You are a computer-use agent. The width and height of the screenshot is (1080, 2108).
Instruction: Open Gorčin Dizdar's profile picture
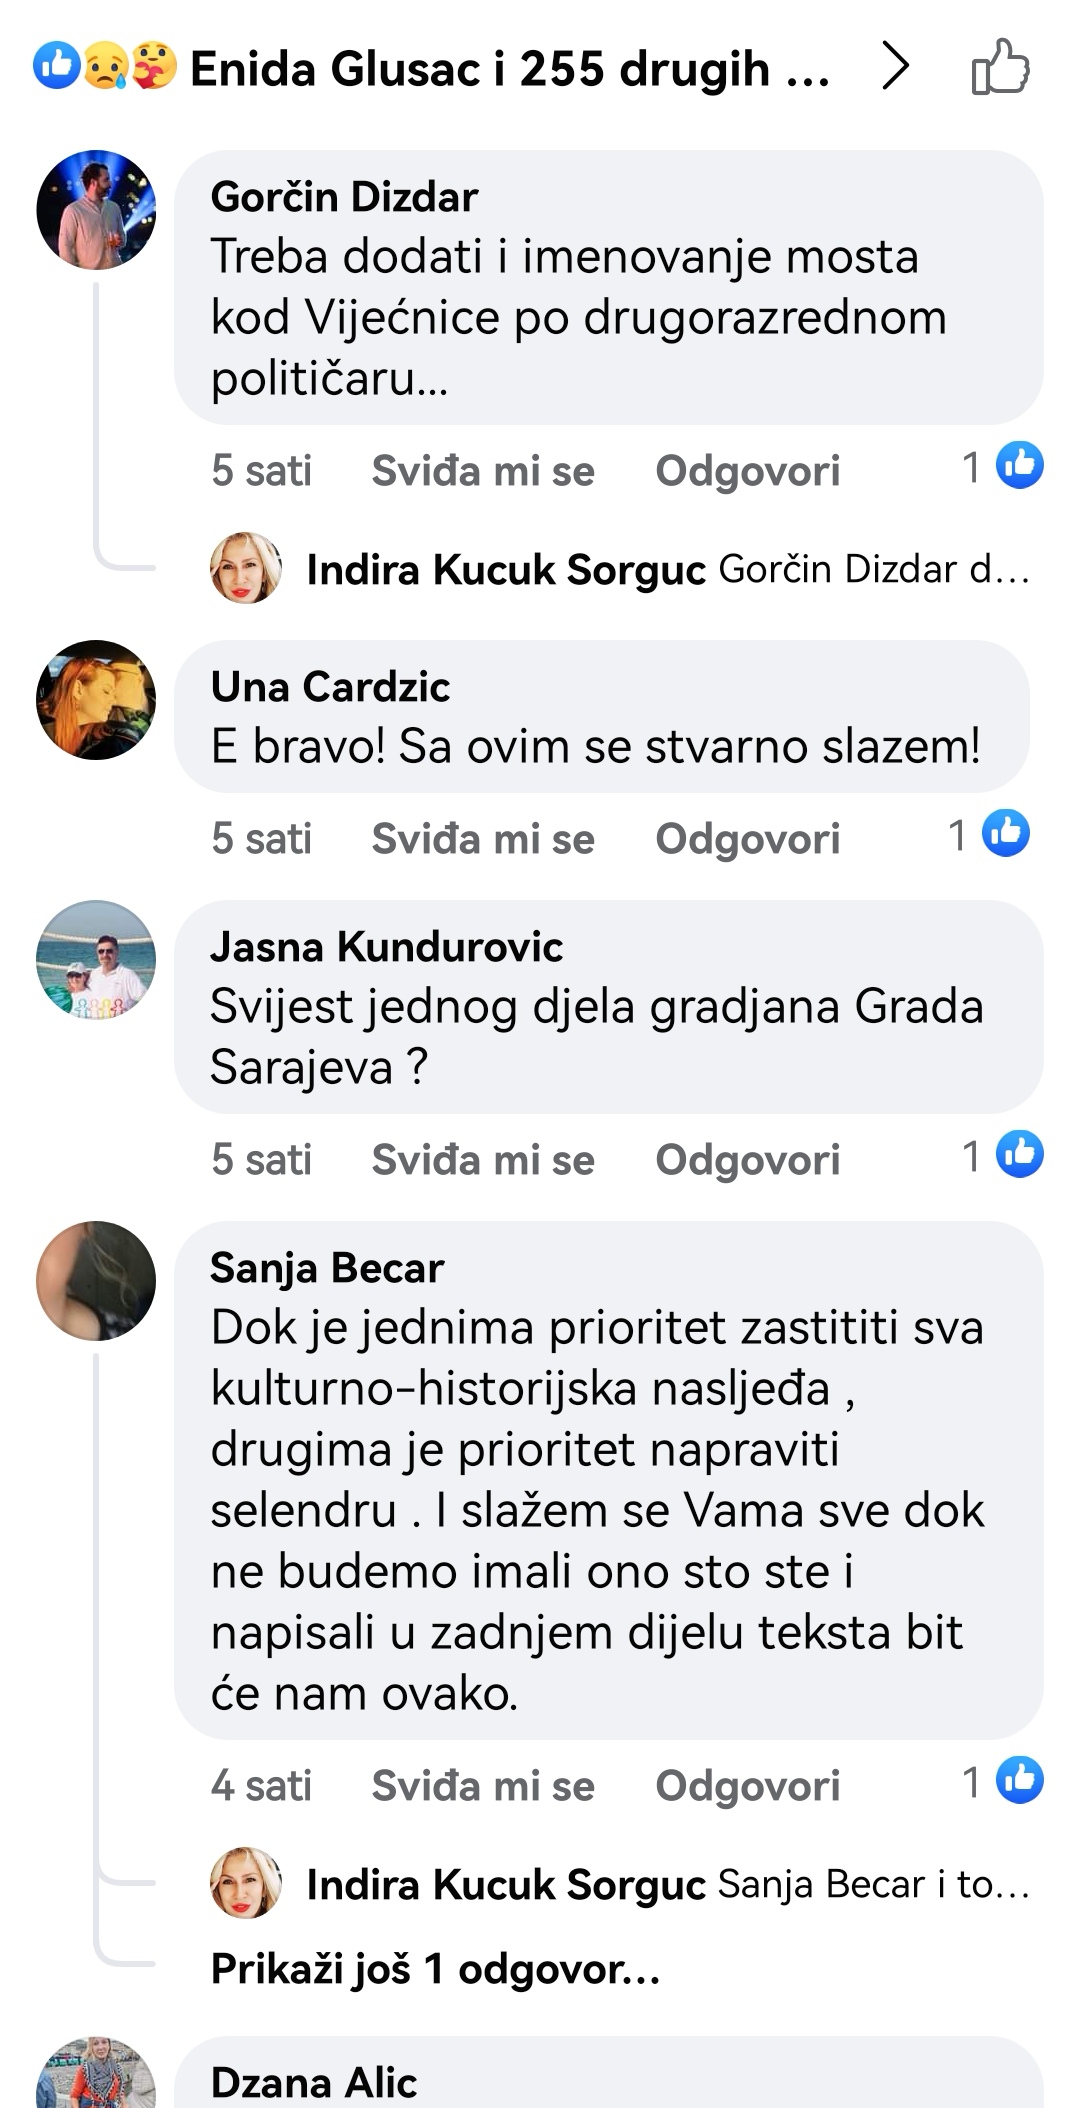pos(96,210)
